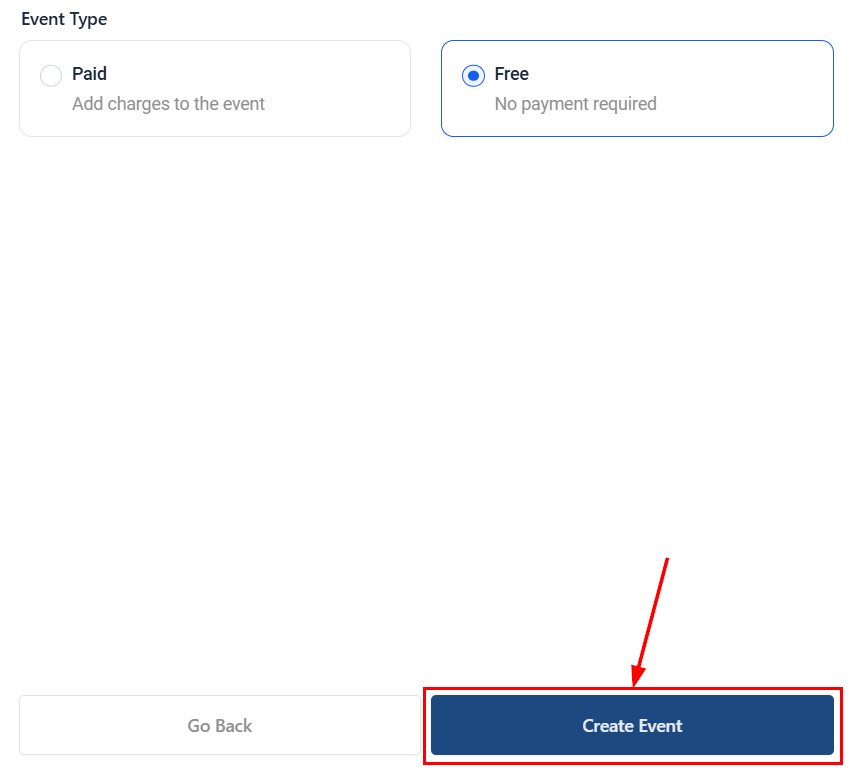The width and height of the screenshot is (863, 784).
Task: Click "No payment required" description text
Action: click(575, 104)
